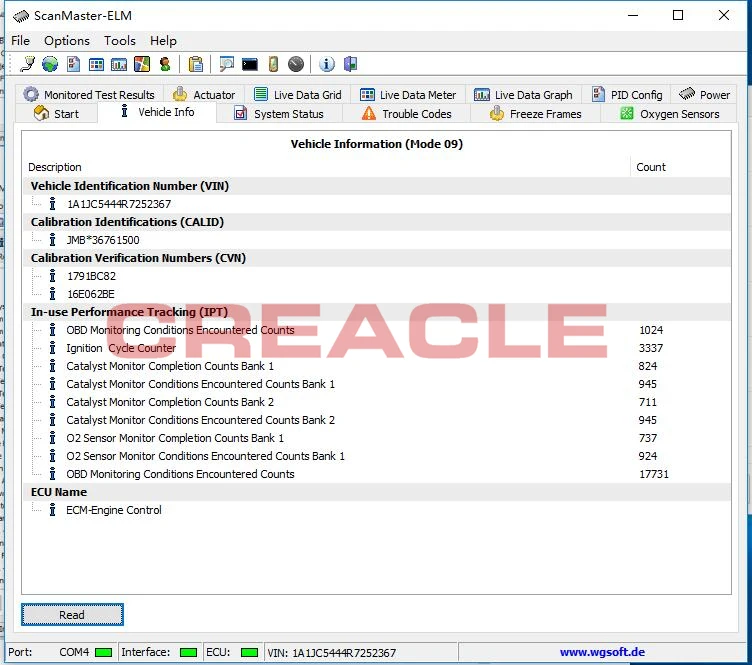The height and width of the screenshot is (665, 752).
Task: Click the bar chart toolbar icon
Action: click(x=119, y=64)
